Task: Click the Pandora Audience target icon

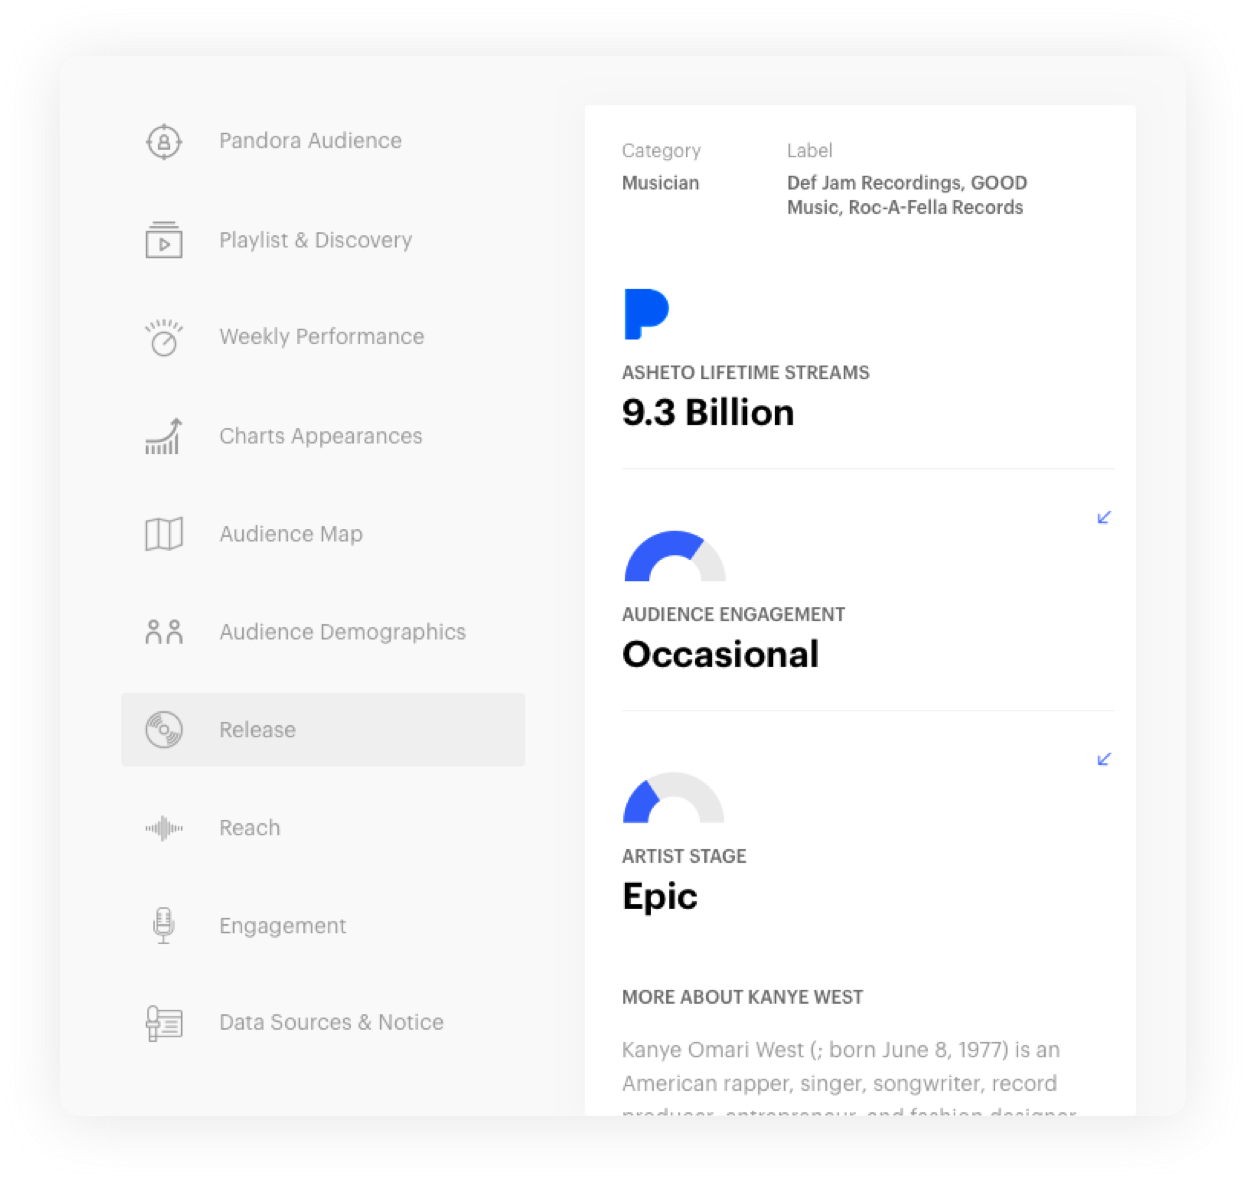Action: [164, 141]
